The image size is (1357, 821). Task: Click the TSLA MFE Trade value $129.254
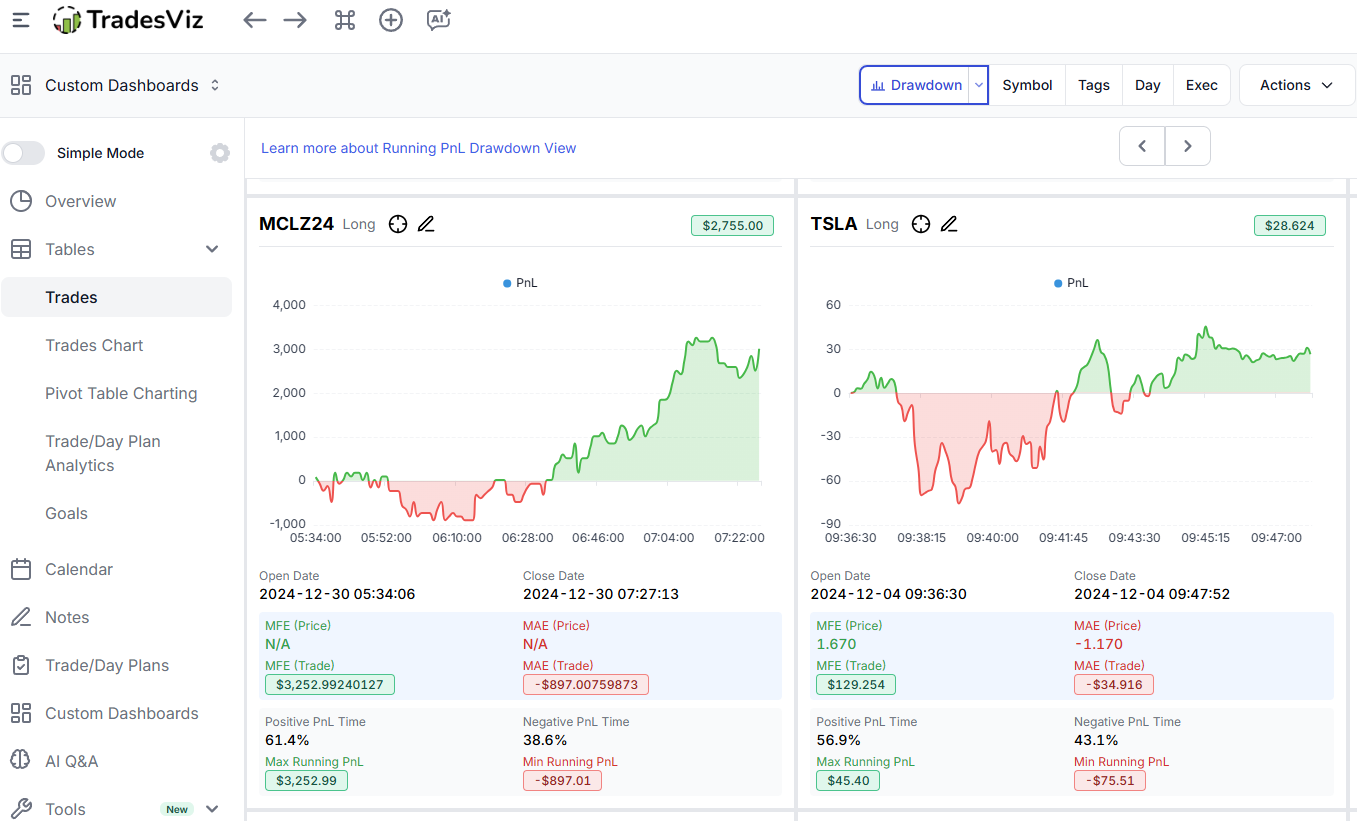point(856,685)
